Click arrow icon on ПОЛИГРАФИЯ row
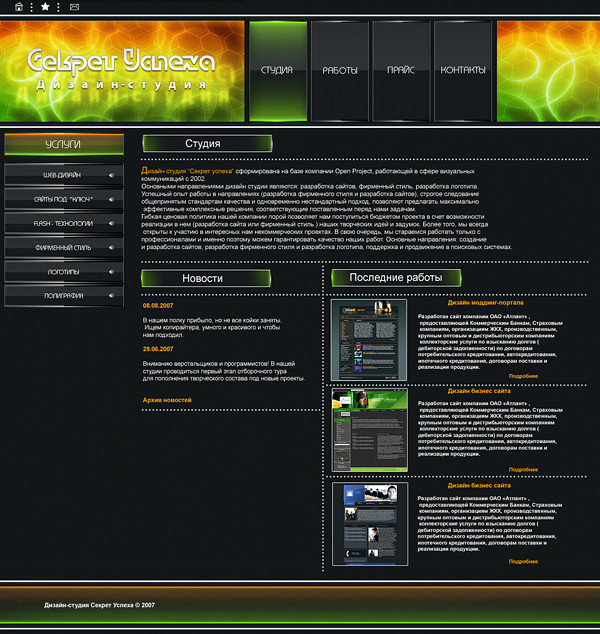Screen dimensions: 600x634 point(111,296)
